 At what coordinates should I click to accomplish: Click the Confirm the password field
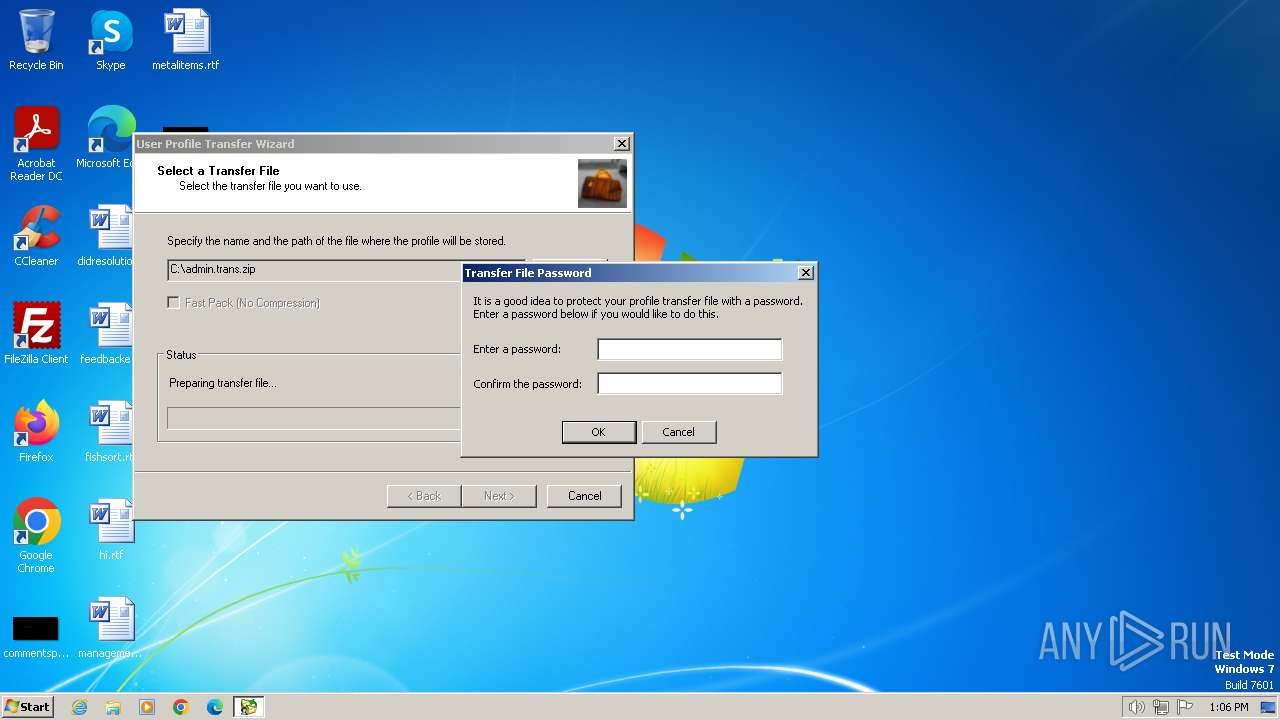pyautogui.click(x=689, y=383)
